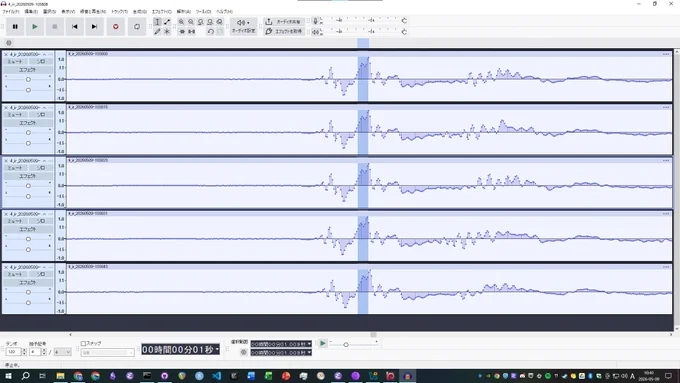The width and height of the screenshot is (680, 383).
Task: Open the Tools menu
Action: tap(203, 12)
